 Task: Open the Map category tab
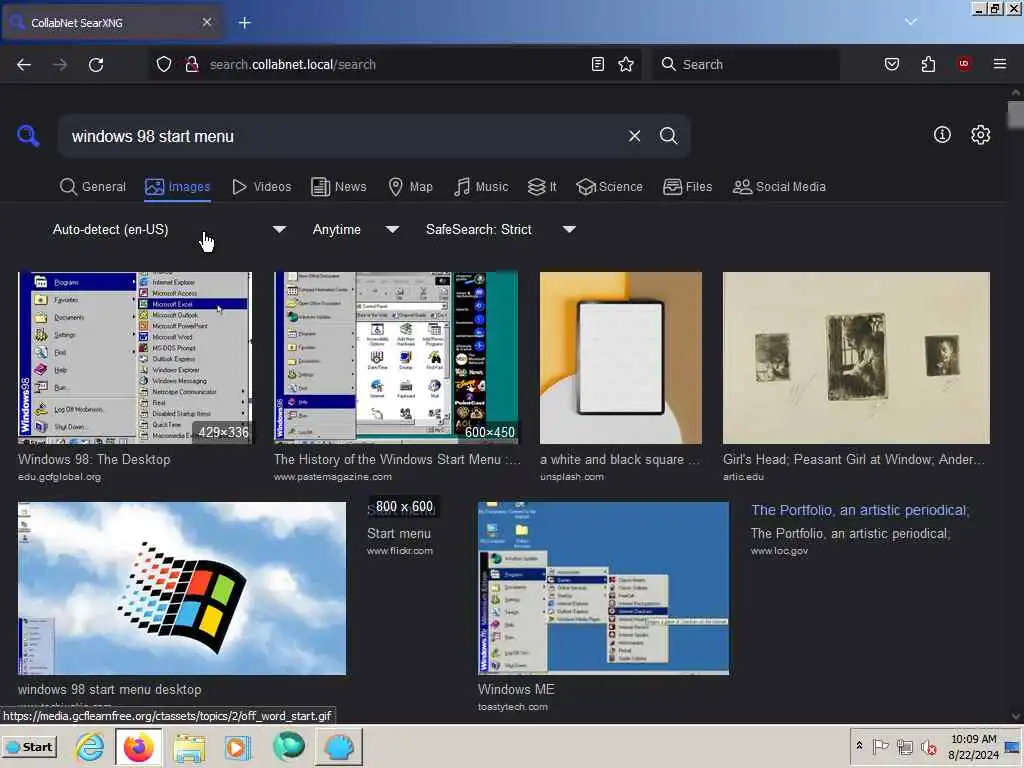[411, 187]
